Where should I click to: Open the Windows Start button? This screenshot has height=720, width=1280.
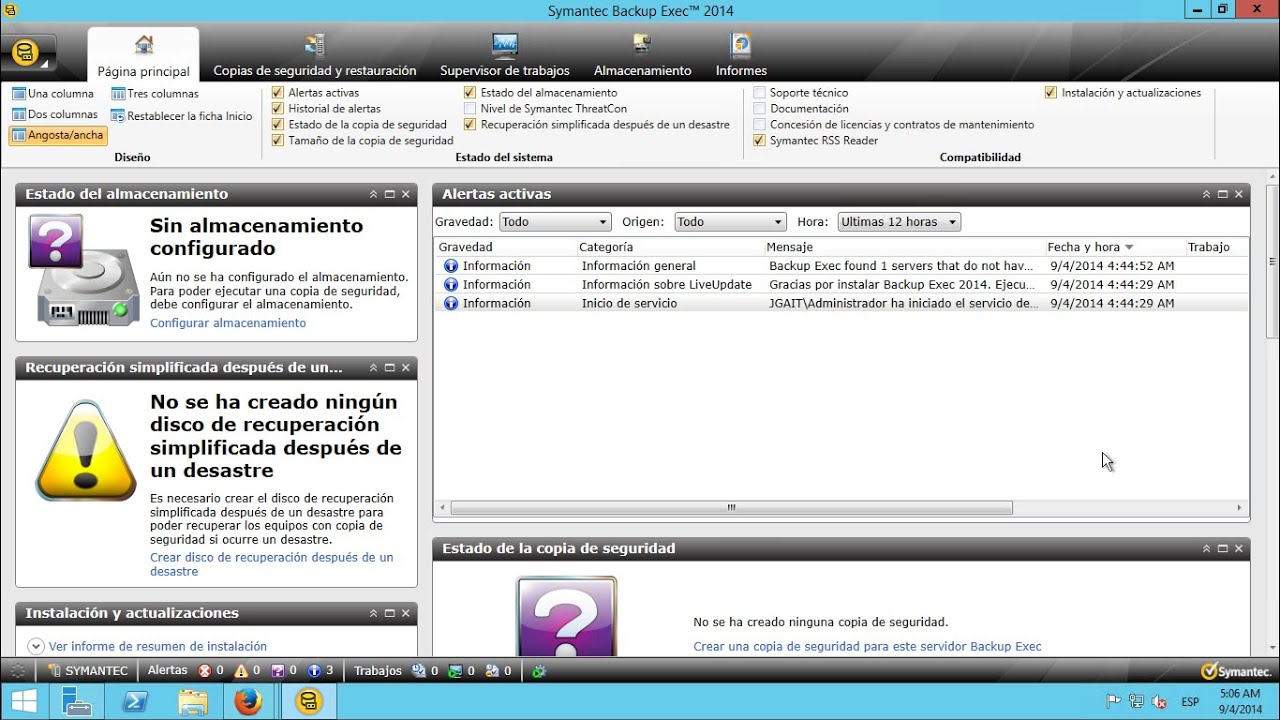click(24, 701)
